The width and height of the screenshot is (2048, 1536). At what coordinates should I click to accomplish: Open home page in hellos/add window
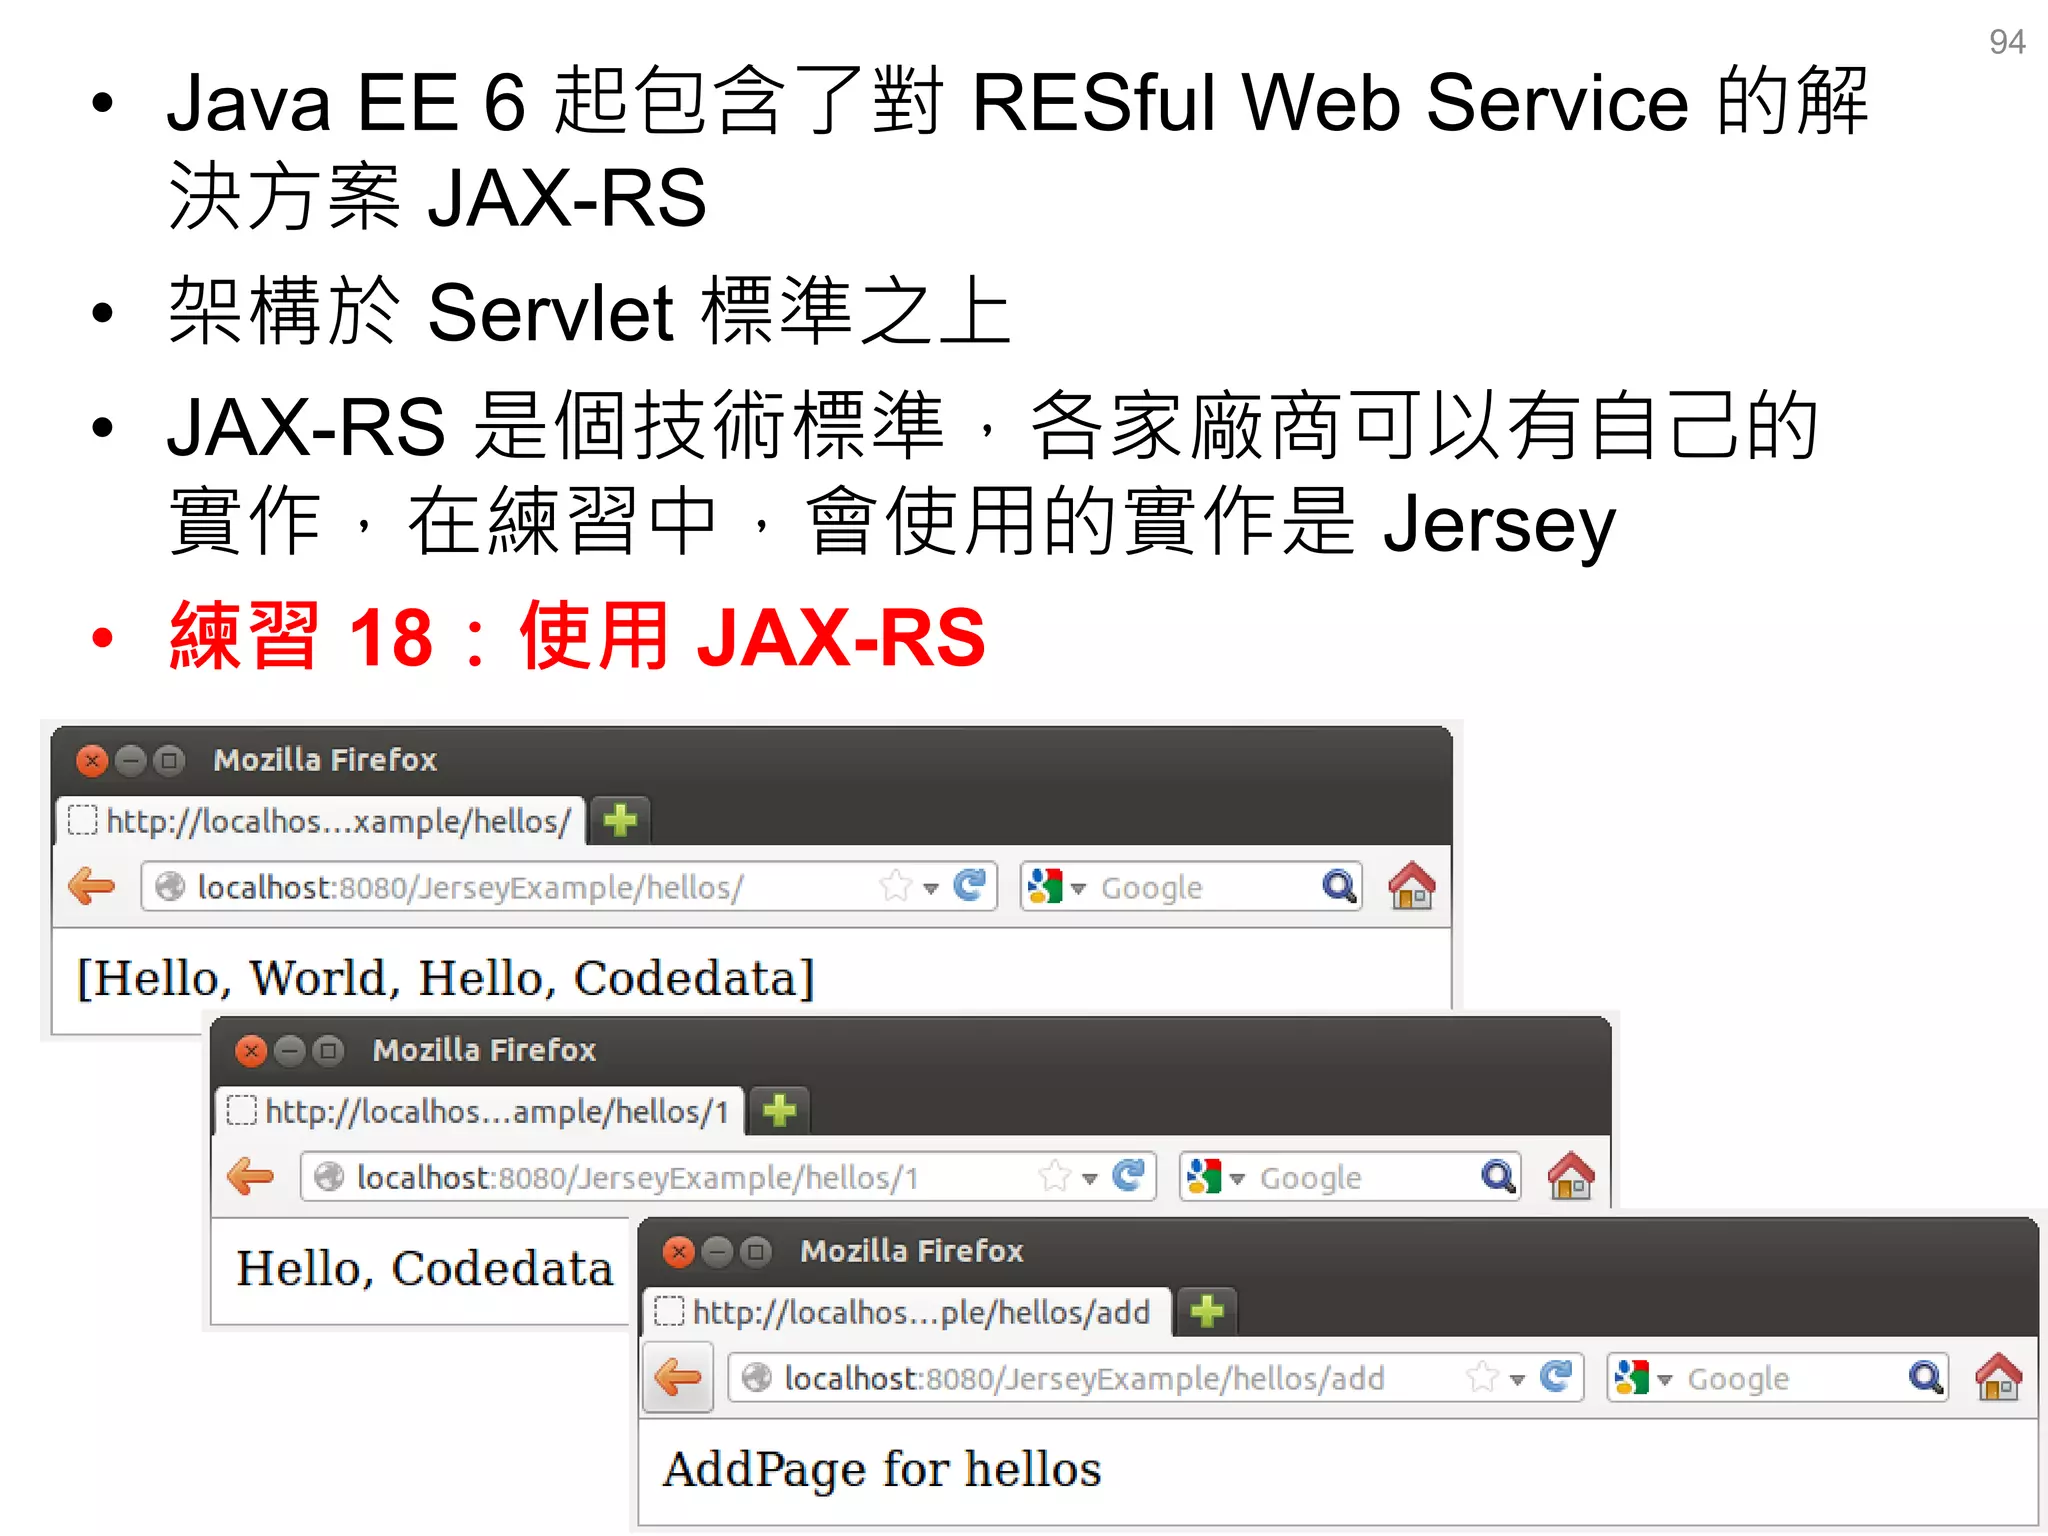tap(1998, 1377)
